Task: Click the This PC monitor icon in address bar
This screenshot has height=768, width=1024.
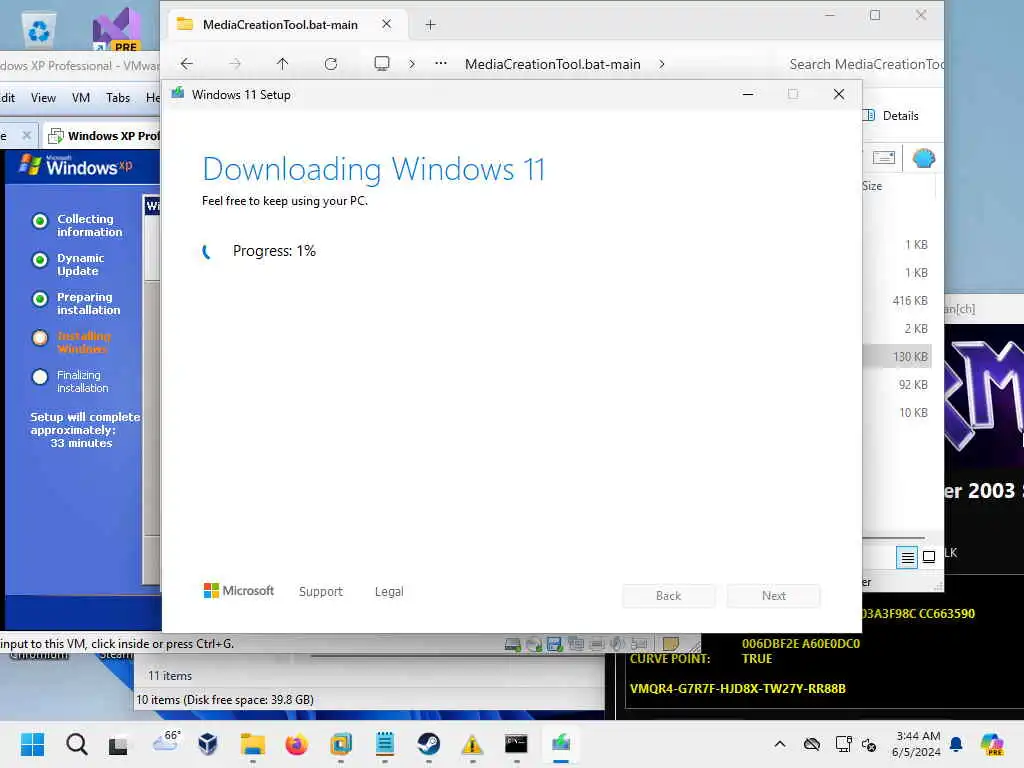Action: (381, 63)
